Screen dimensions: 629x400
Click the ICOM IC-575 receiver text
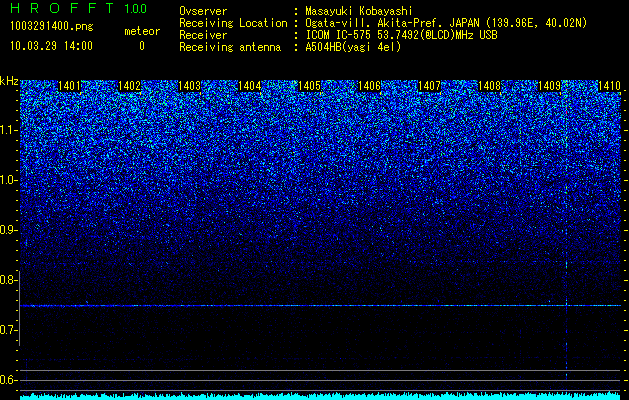tap(401, 35)
